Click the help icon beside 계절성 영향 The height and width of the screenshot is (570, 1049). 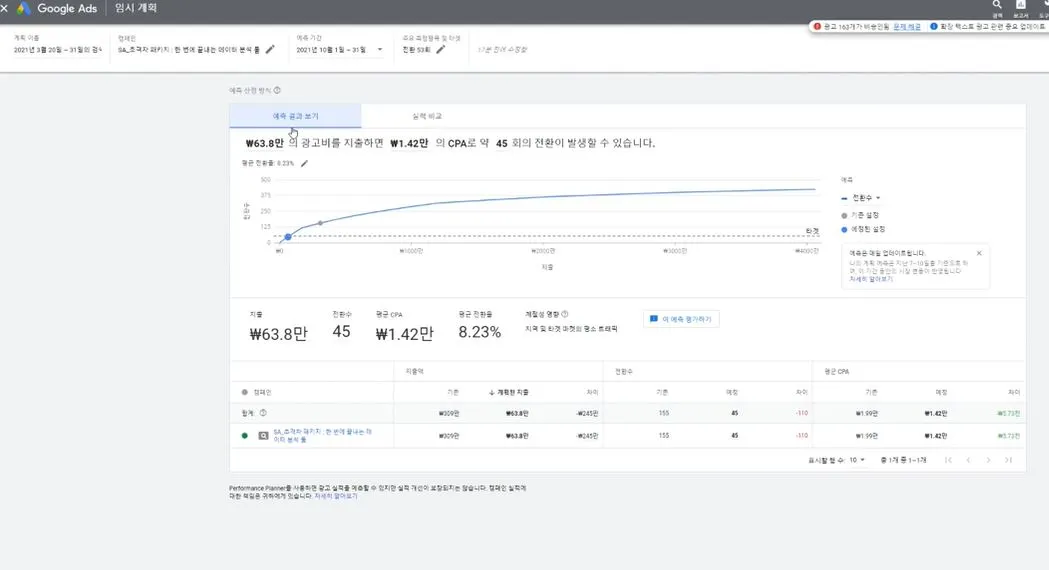tap(565, 314)
